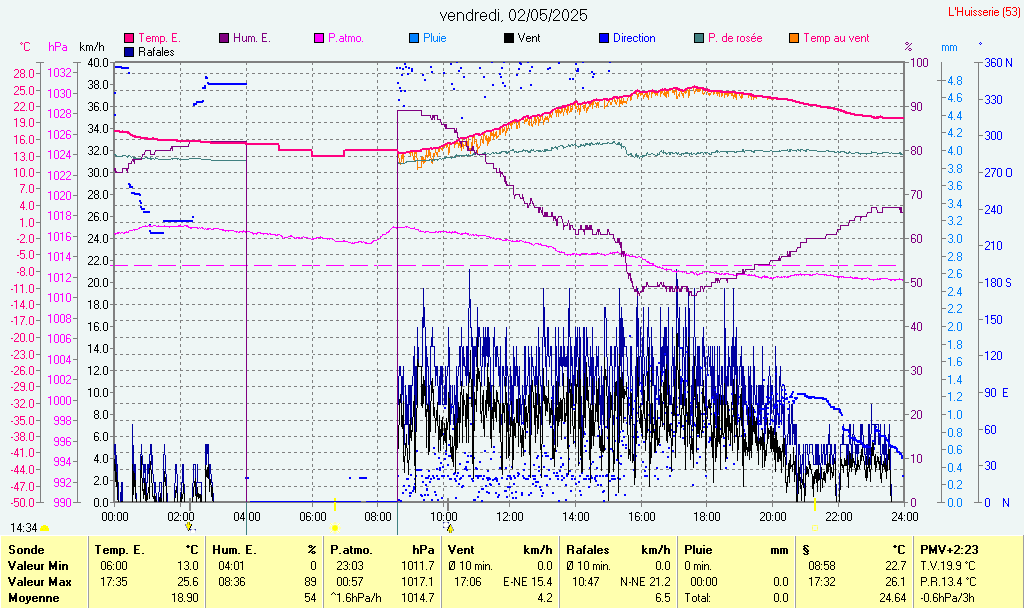Click the Pluie table header
The image size is (1024, 608).
(698, 550)
